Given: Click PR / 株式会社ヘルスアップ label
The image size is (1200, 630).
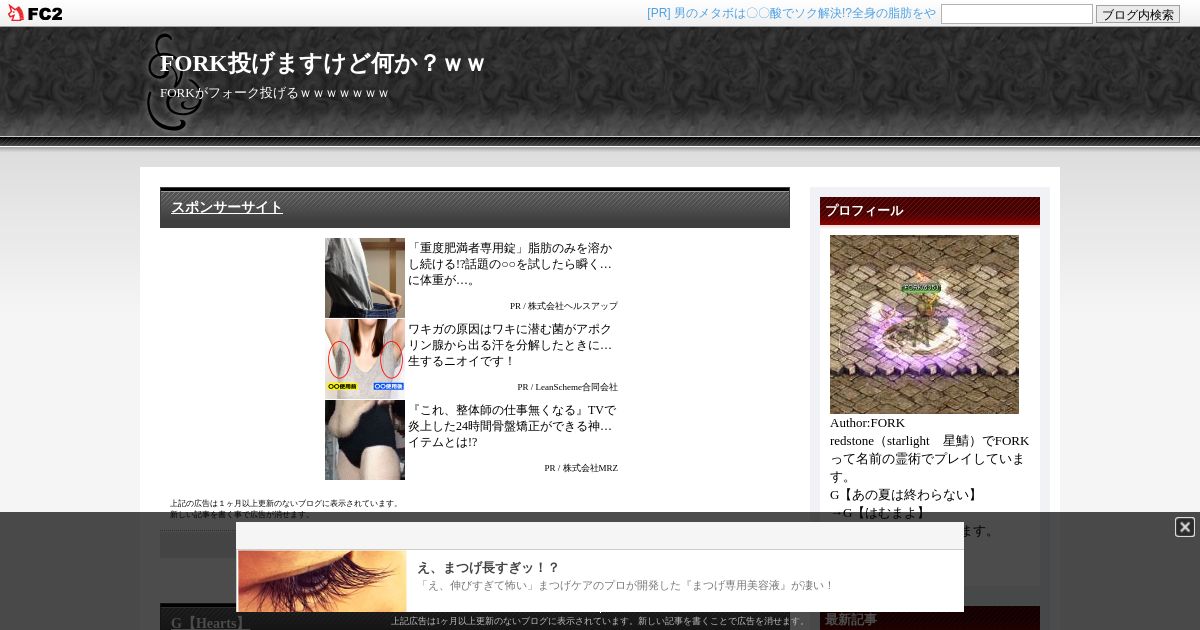Looking at the screenshot, I should click(564, 306).
